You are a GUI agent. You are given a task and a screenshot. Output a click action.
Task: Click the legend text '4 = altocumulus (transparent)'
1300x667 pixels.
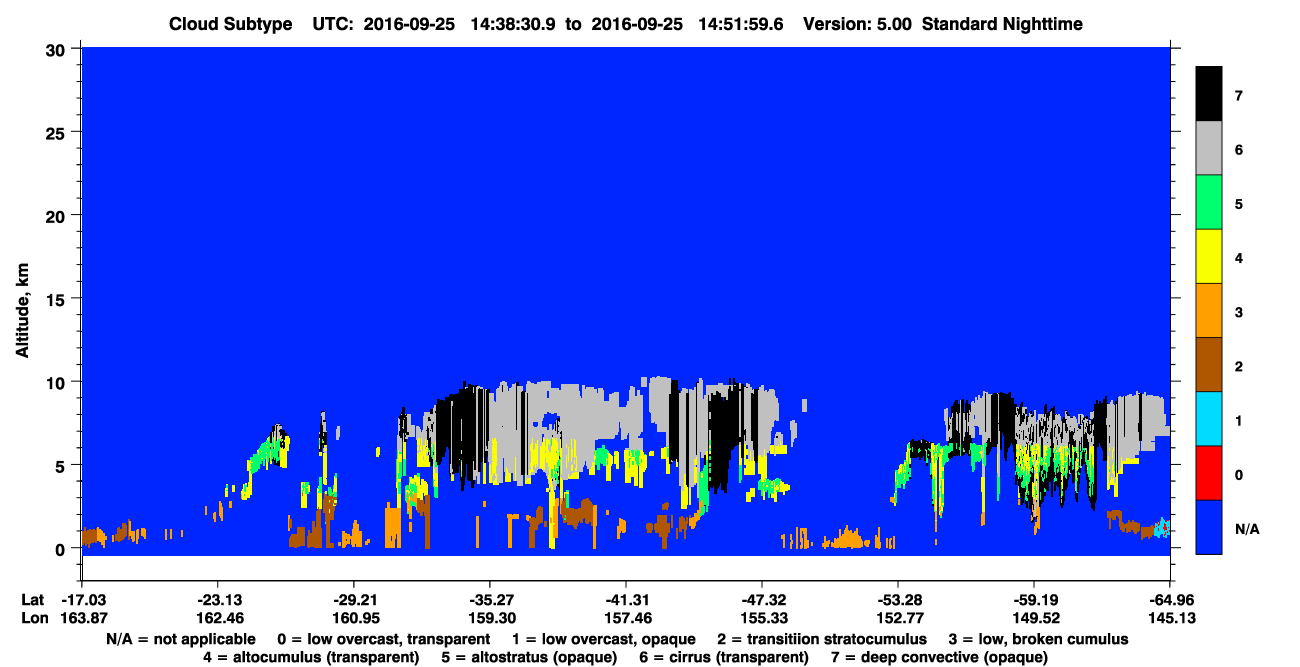click(310, 657)
